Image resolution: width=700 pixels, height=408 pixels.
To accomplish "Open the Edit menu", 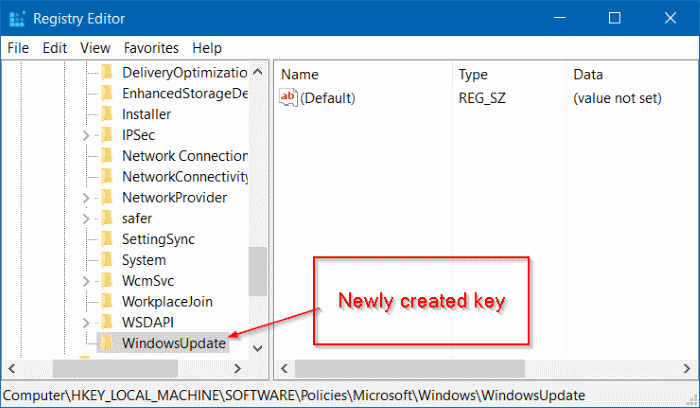I will click(x=54, y=48).
